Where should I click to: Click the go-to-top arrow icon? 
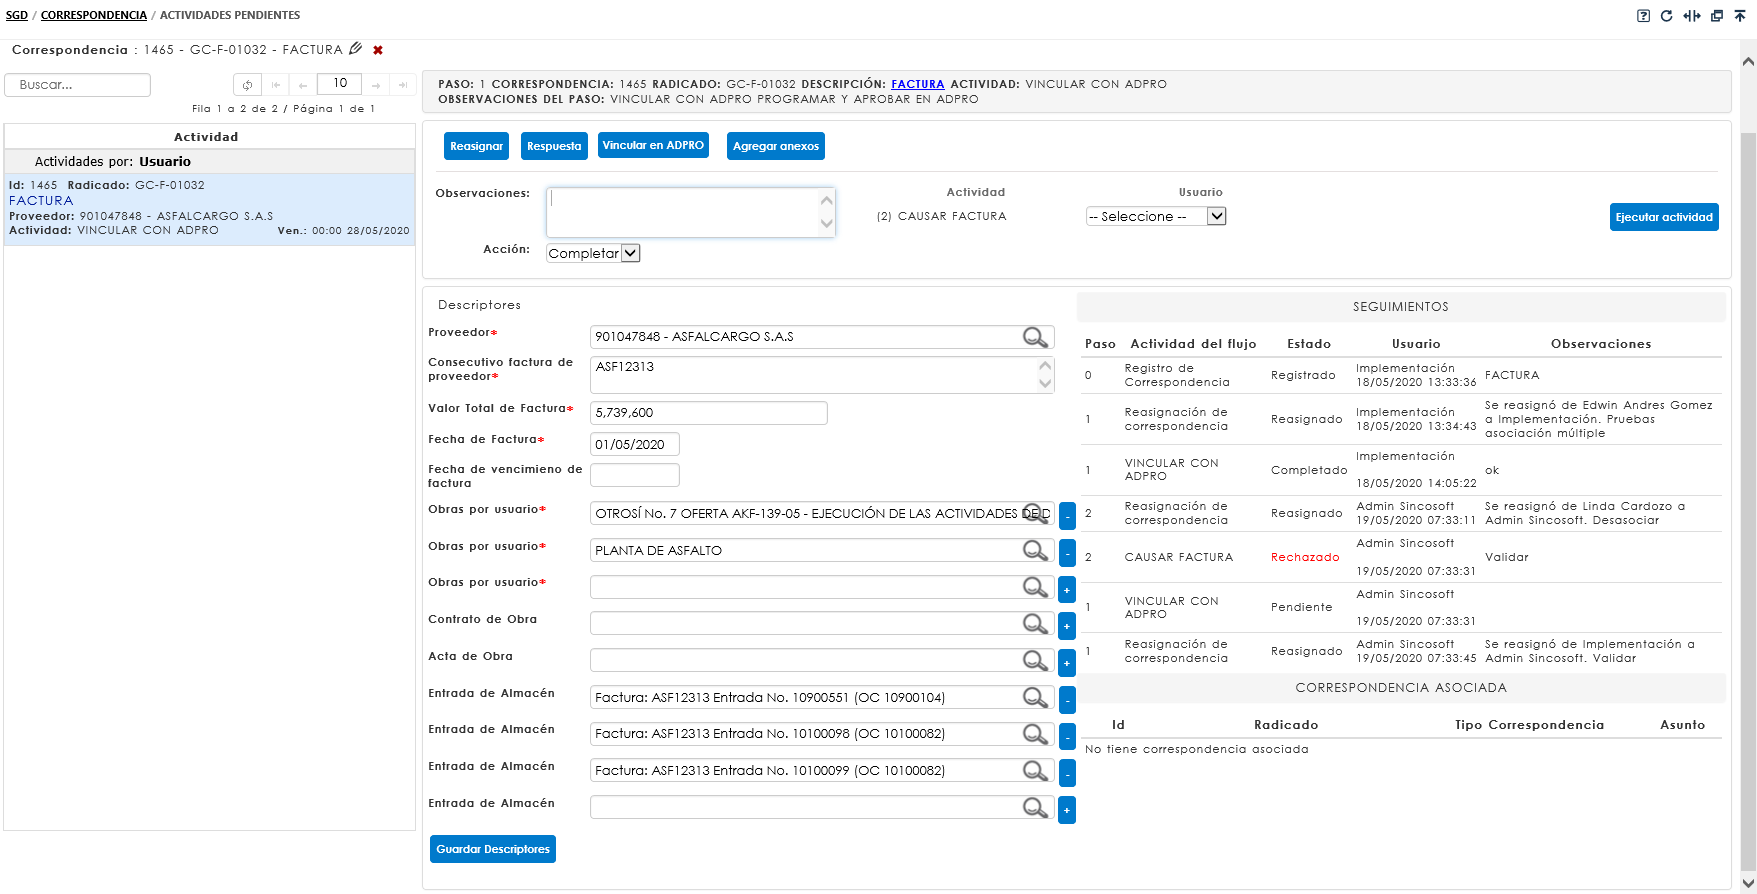(1740, 16)
